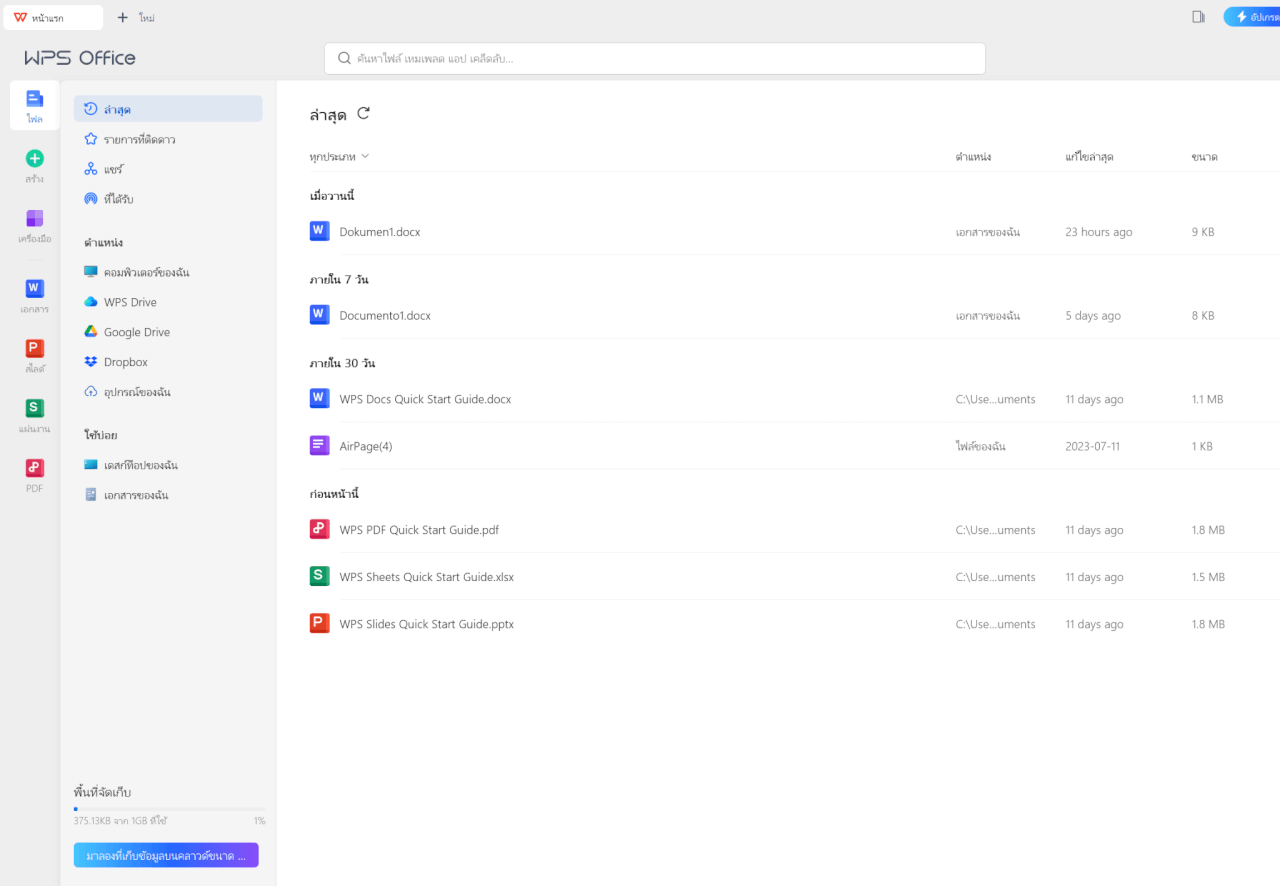Switch to the Home (หน้าแรก) tab
1280x886 pixels.
53,17
